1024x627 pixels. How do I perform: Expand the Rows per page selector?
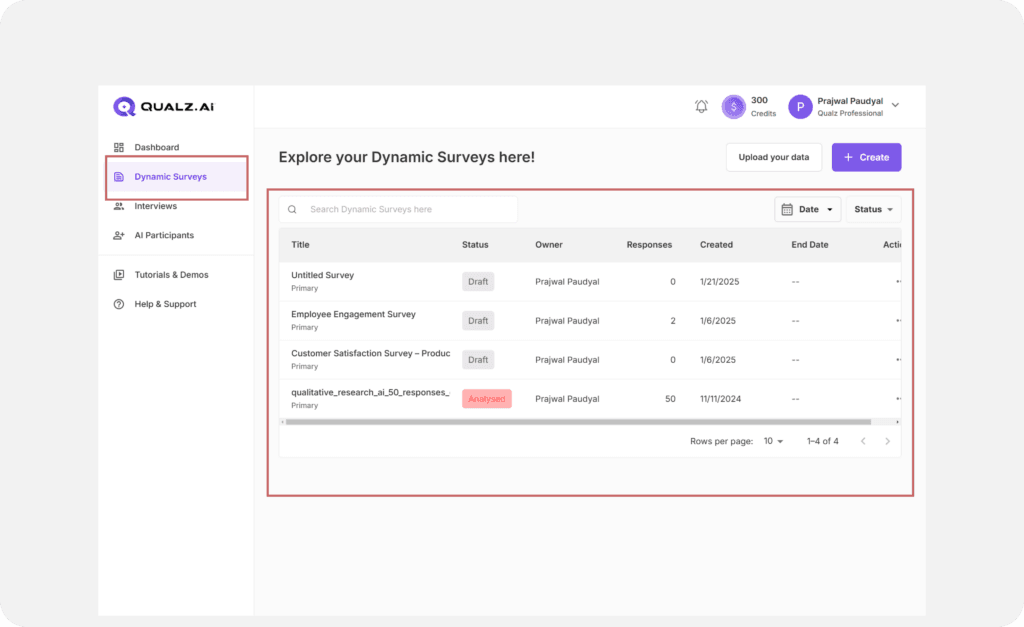(x=773, y=441)
